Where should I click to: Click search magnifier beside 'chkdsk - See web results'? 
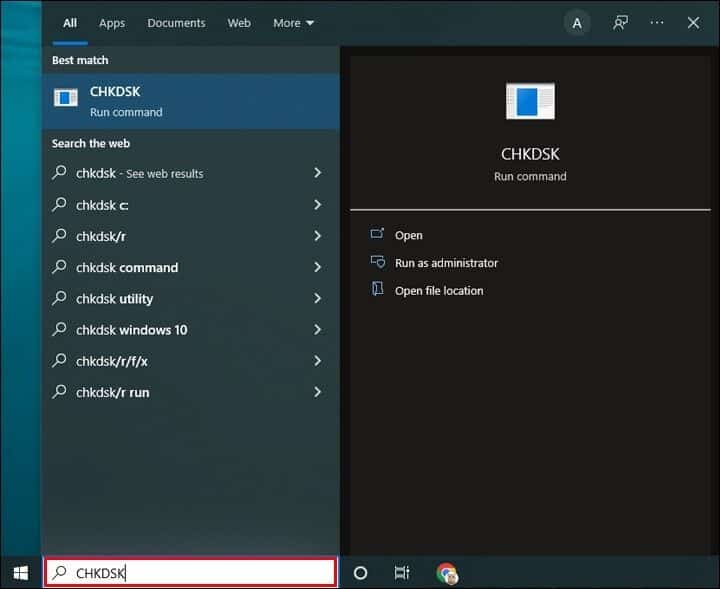[59, 173]
